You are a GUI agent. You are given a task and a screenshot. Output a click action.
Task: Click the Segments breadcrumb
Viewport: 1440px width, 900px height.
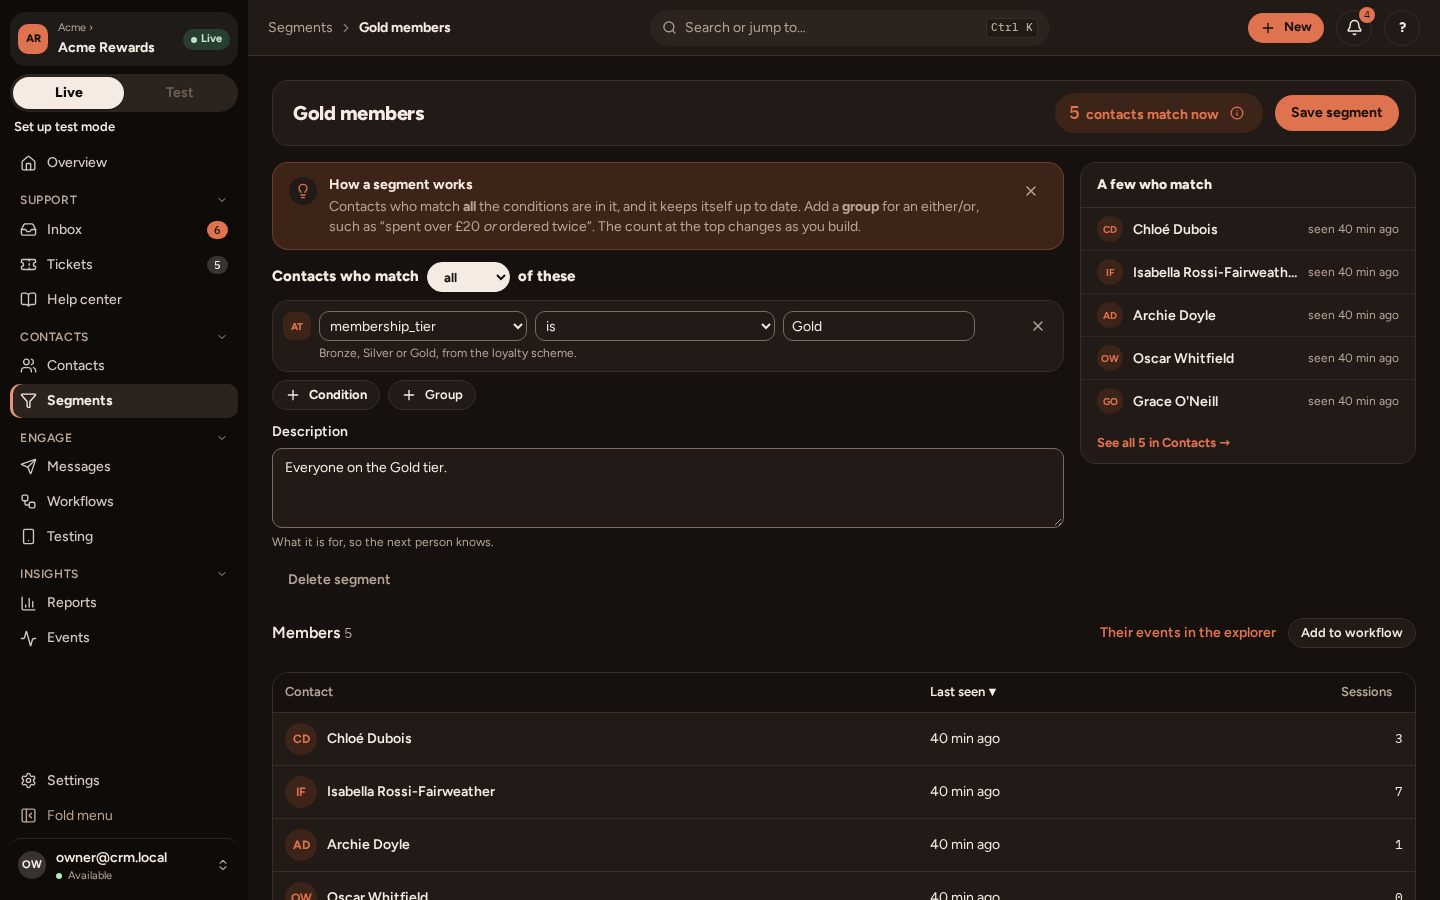[x=300, y=28]
